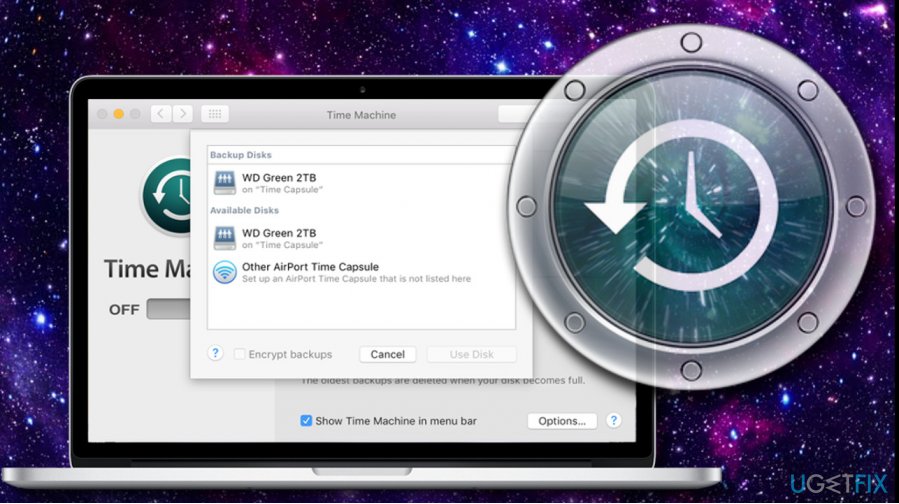Viewport: 899px width, 504px height.
Task: Click the Use Disk button
Action: 471,354
